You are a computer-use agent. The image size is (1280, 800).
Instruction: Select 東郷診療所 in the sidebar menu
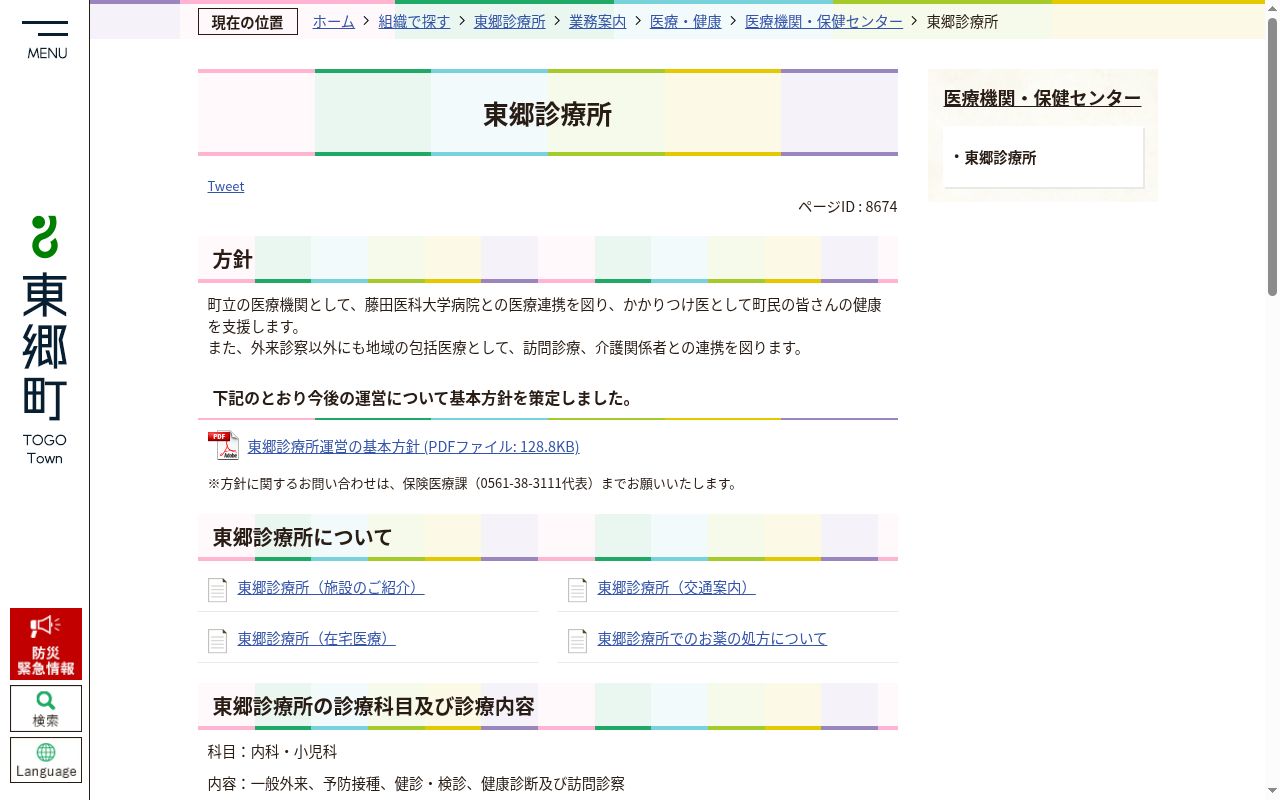coord(1000,158)
